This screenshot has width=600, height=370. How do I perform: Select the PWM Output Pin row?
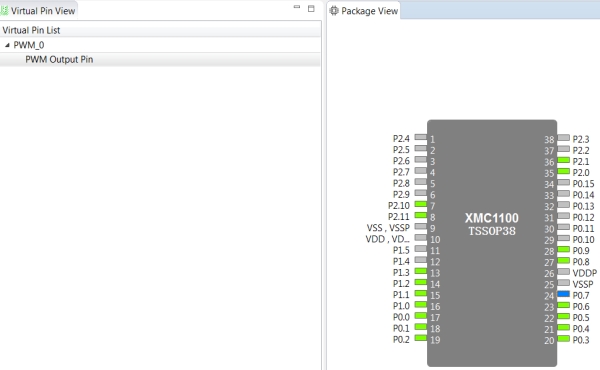(x=160, y=60)
